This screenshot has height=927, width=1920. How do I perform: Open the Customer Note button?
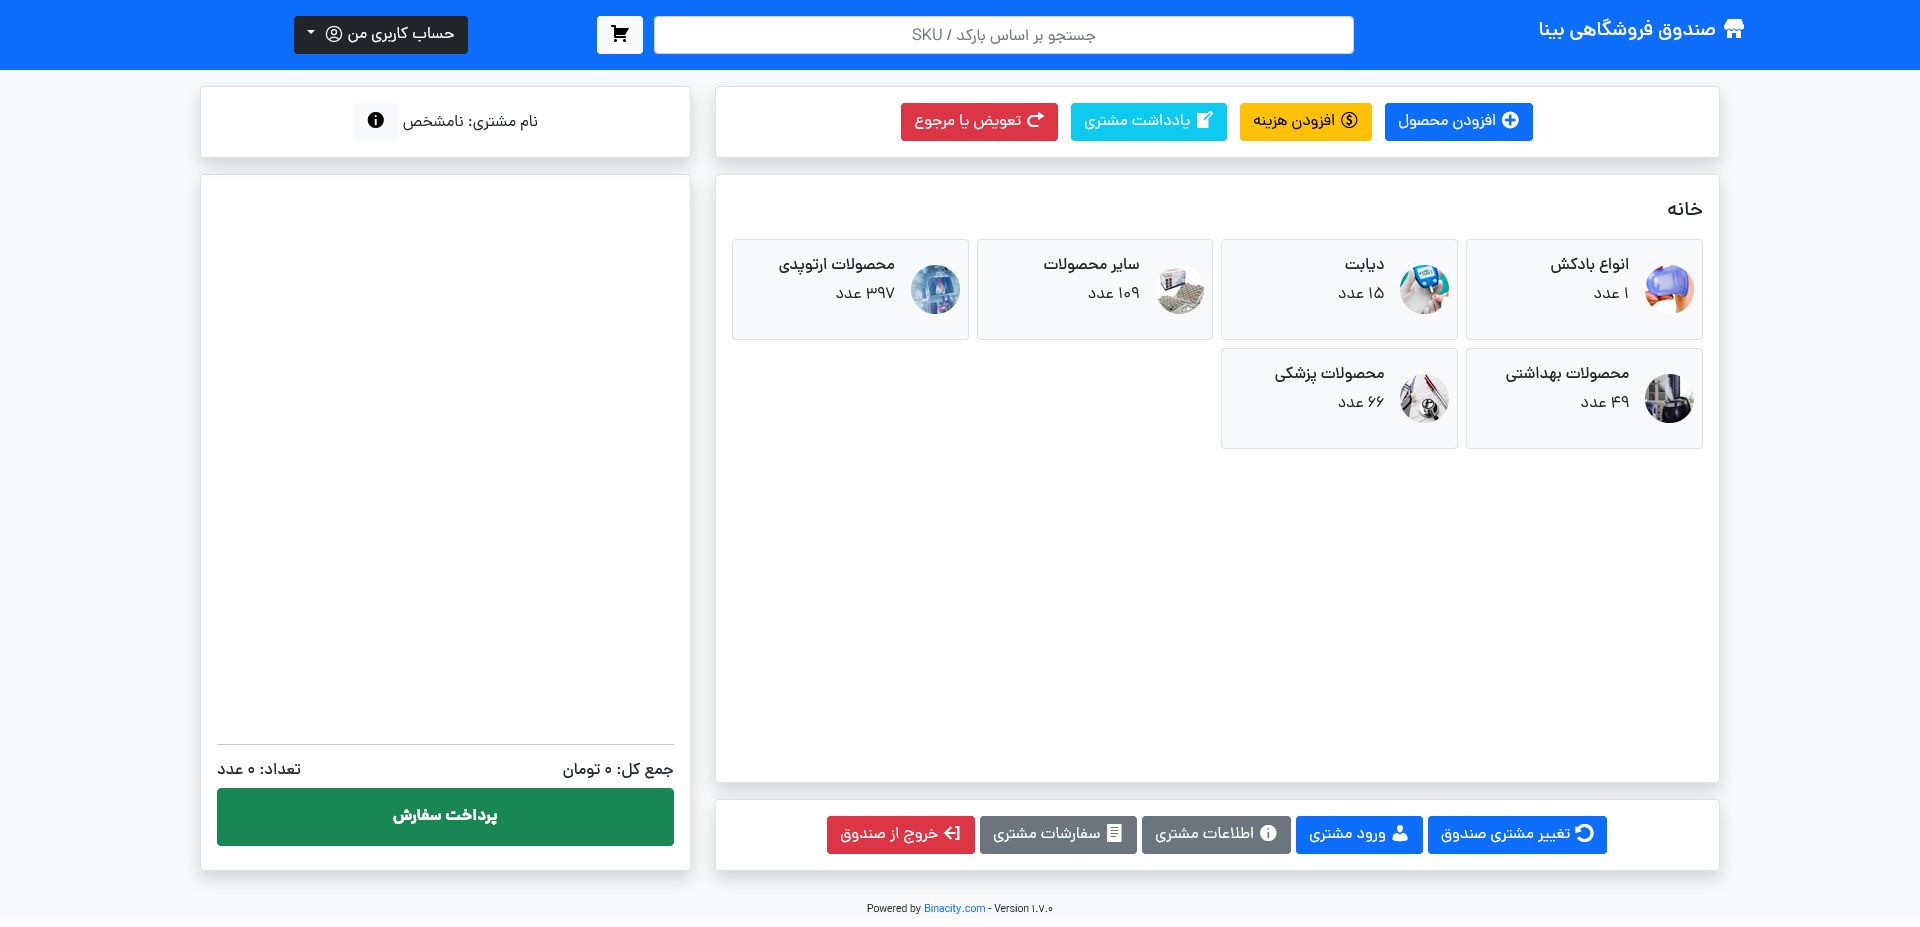point(1148,122)
